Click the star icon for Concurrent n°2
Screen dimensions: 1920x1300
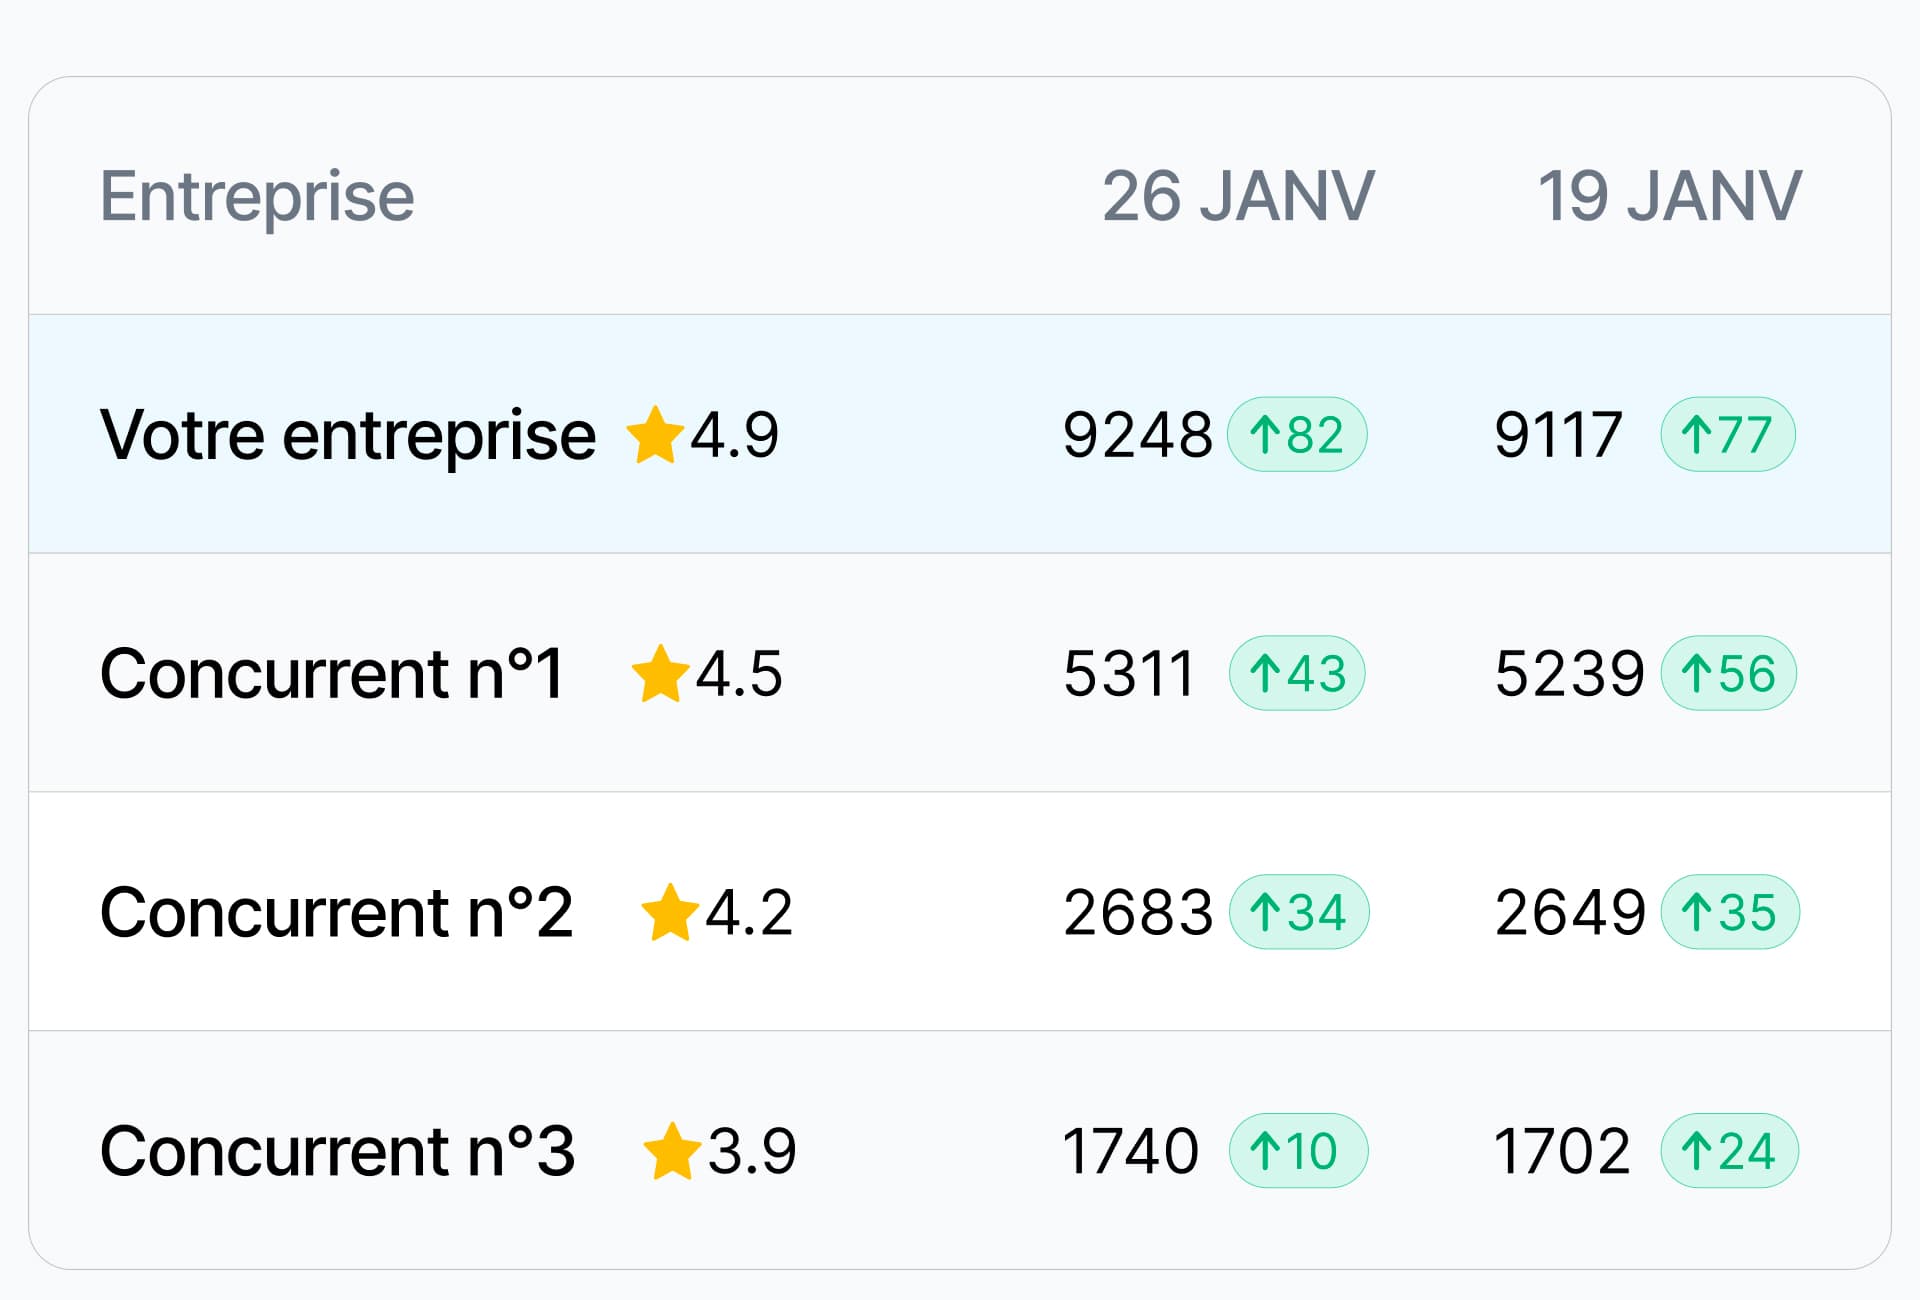[669, 912]
